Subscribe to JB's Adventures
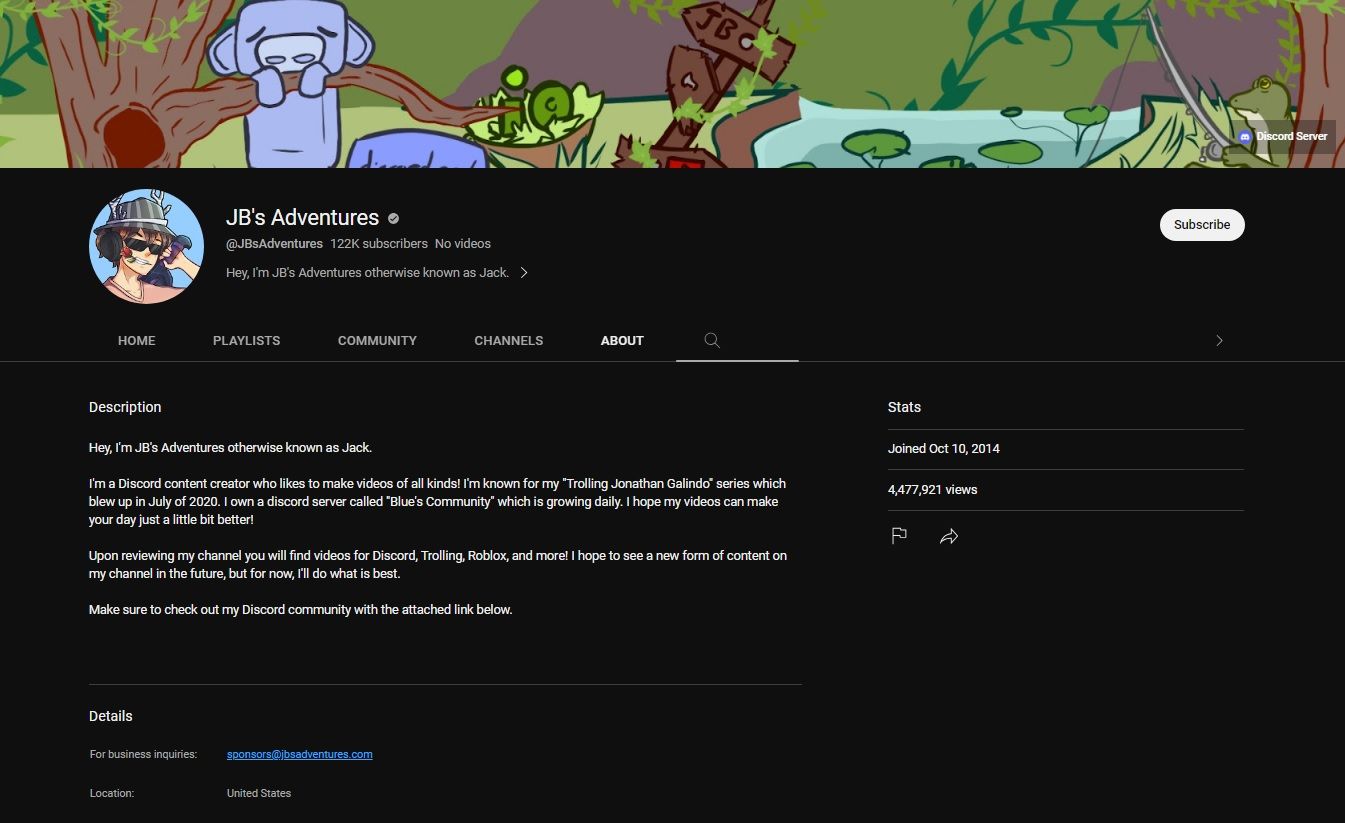1345x823 pixels. (x=1202, y=225)
